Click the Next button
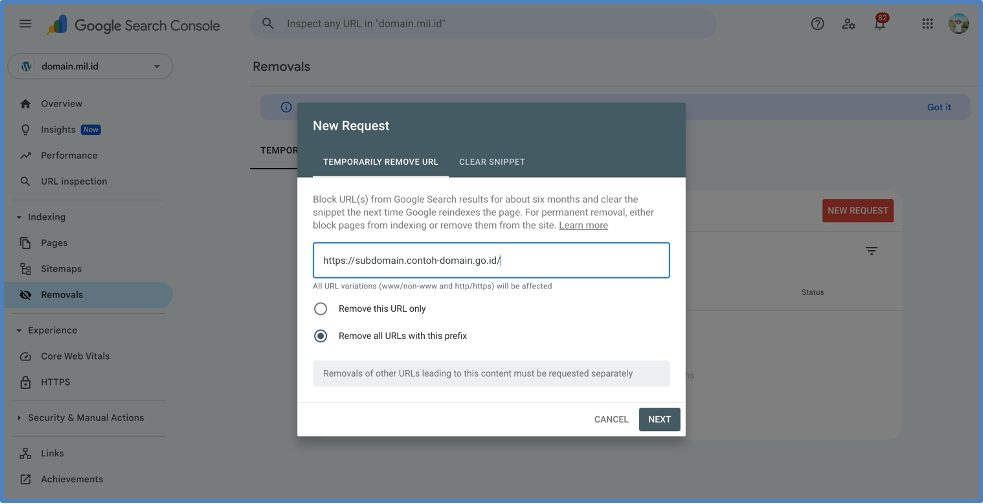This screenshot has width=983, height=504. tap(659, 419)
